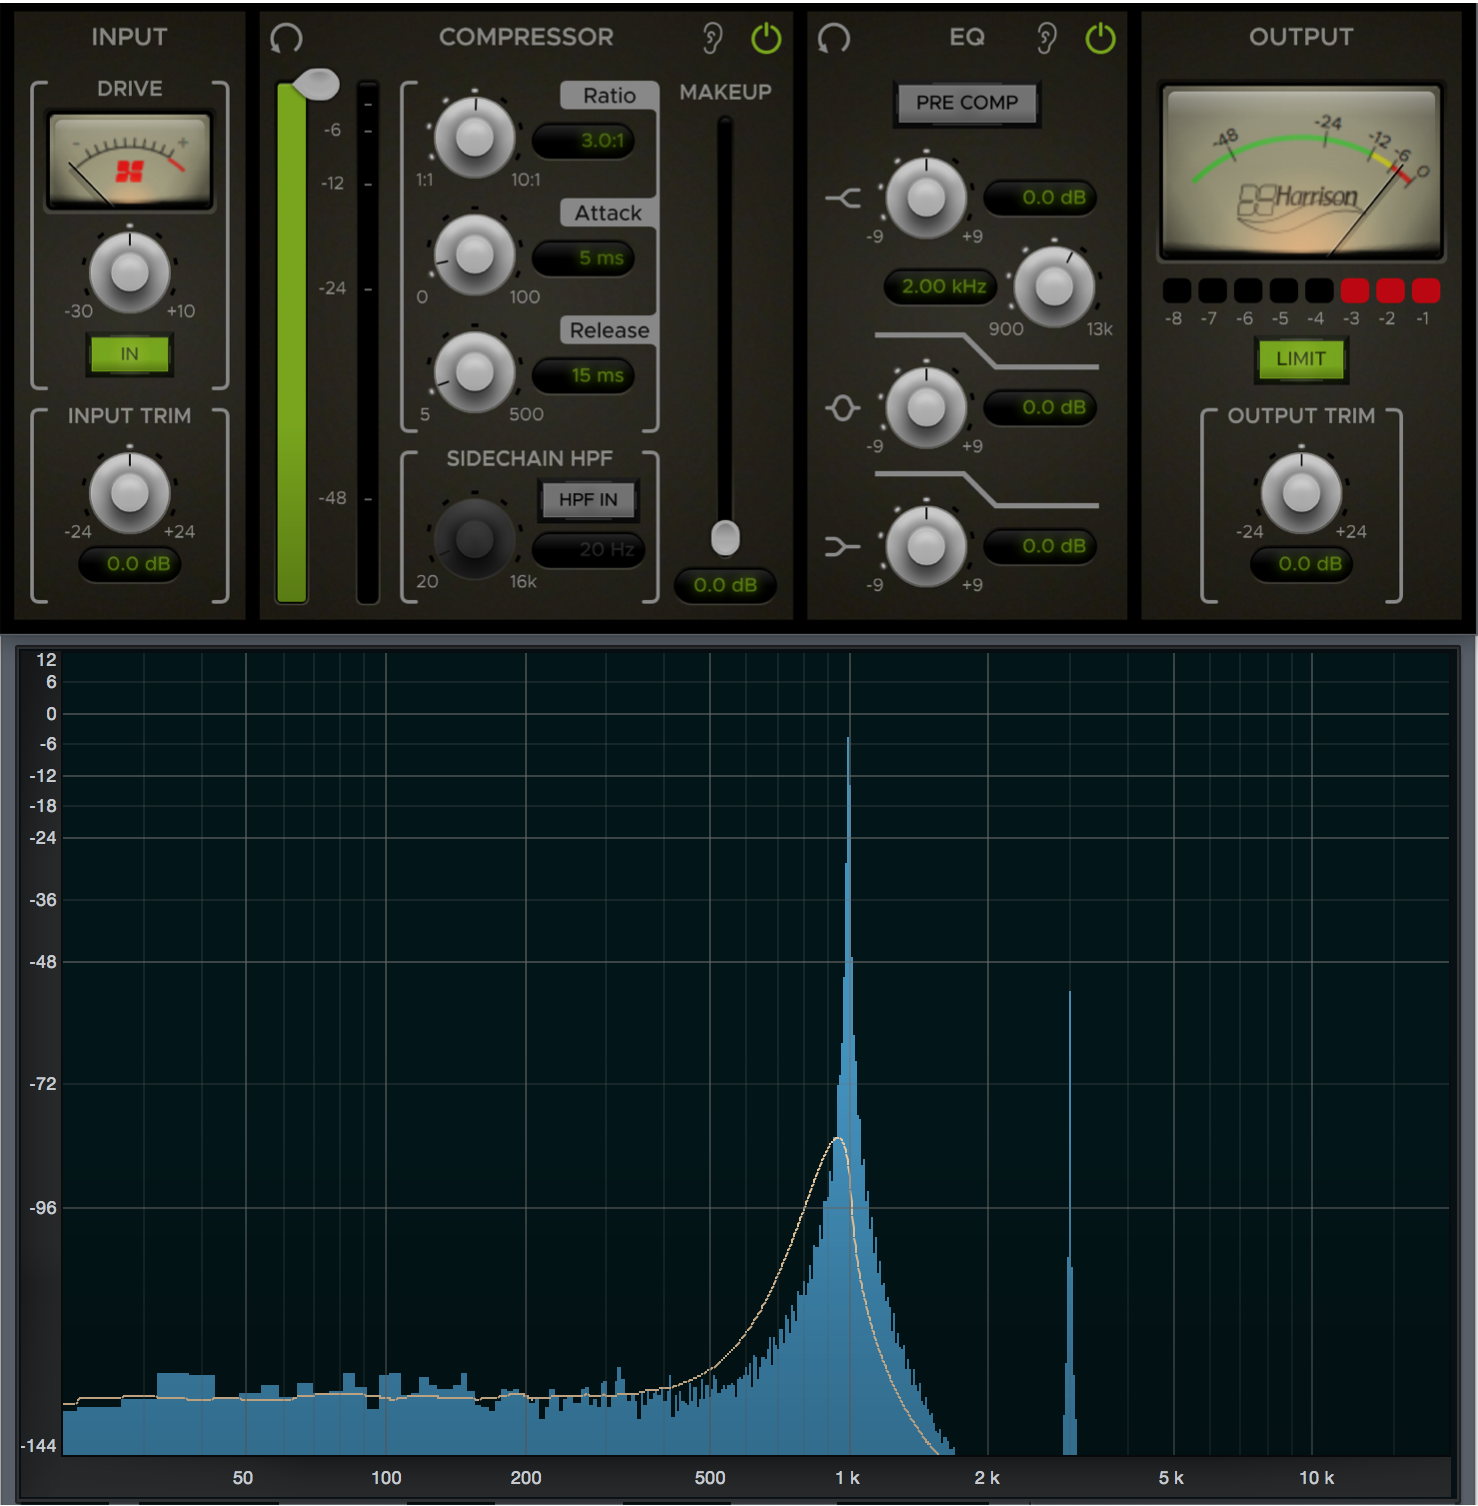Click the Ratio label button

(x=609, y=96)
